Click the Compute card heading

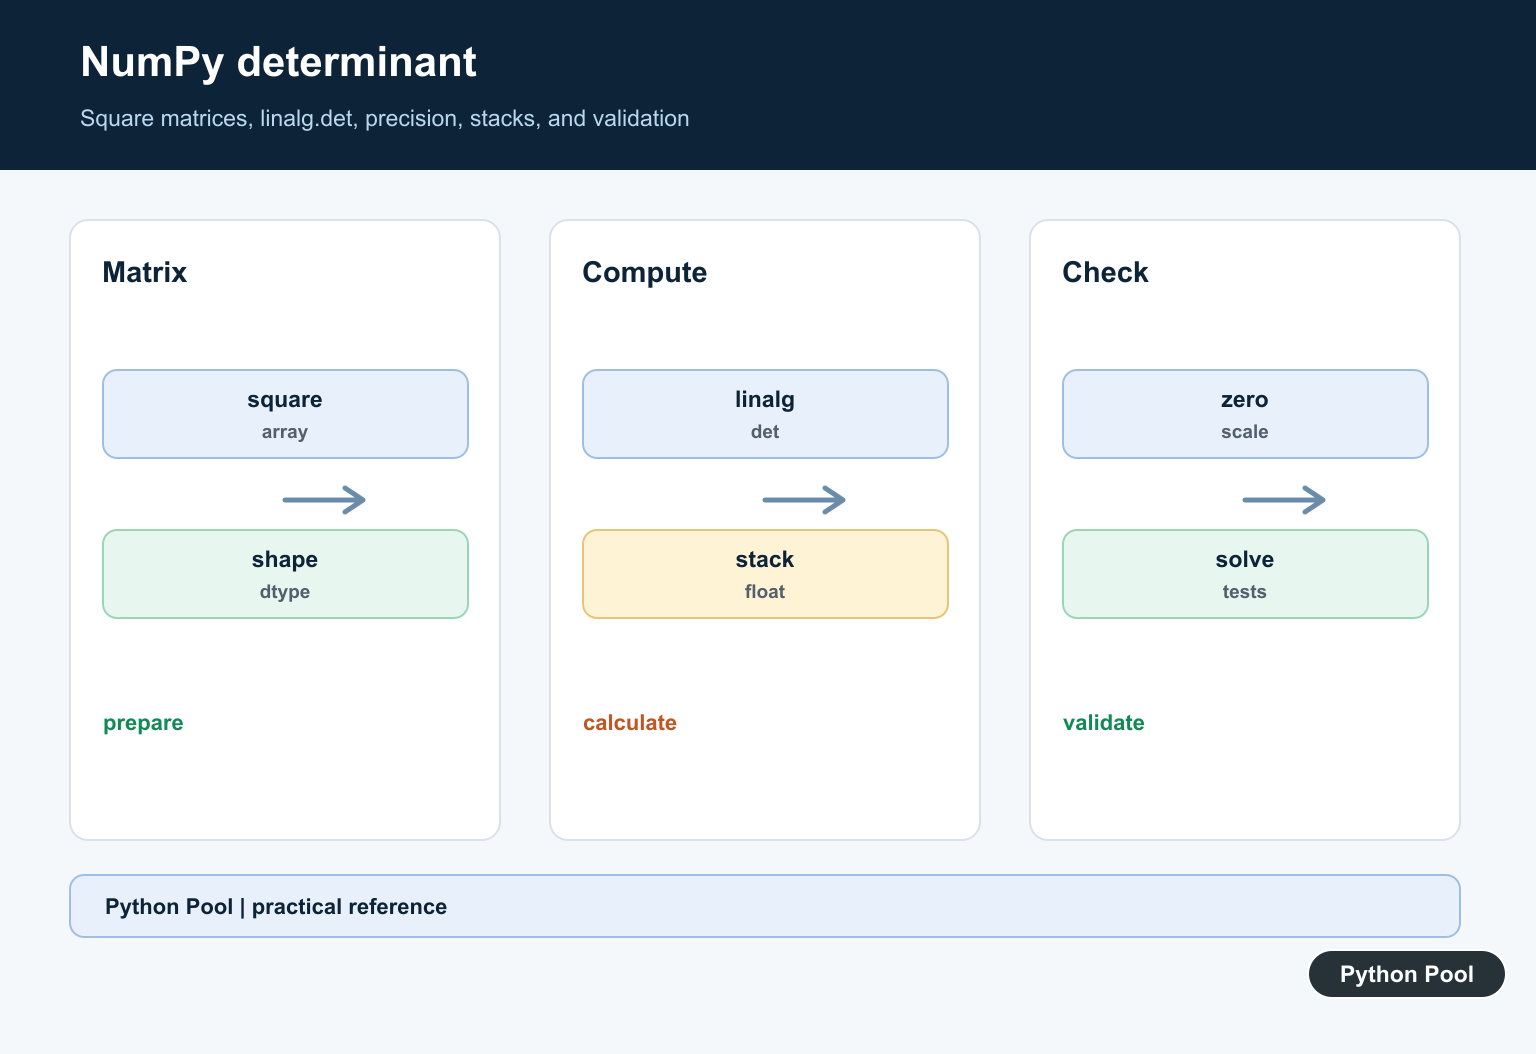pos(645,272)
